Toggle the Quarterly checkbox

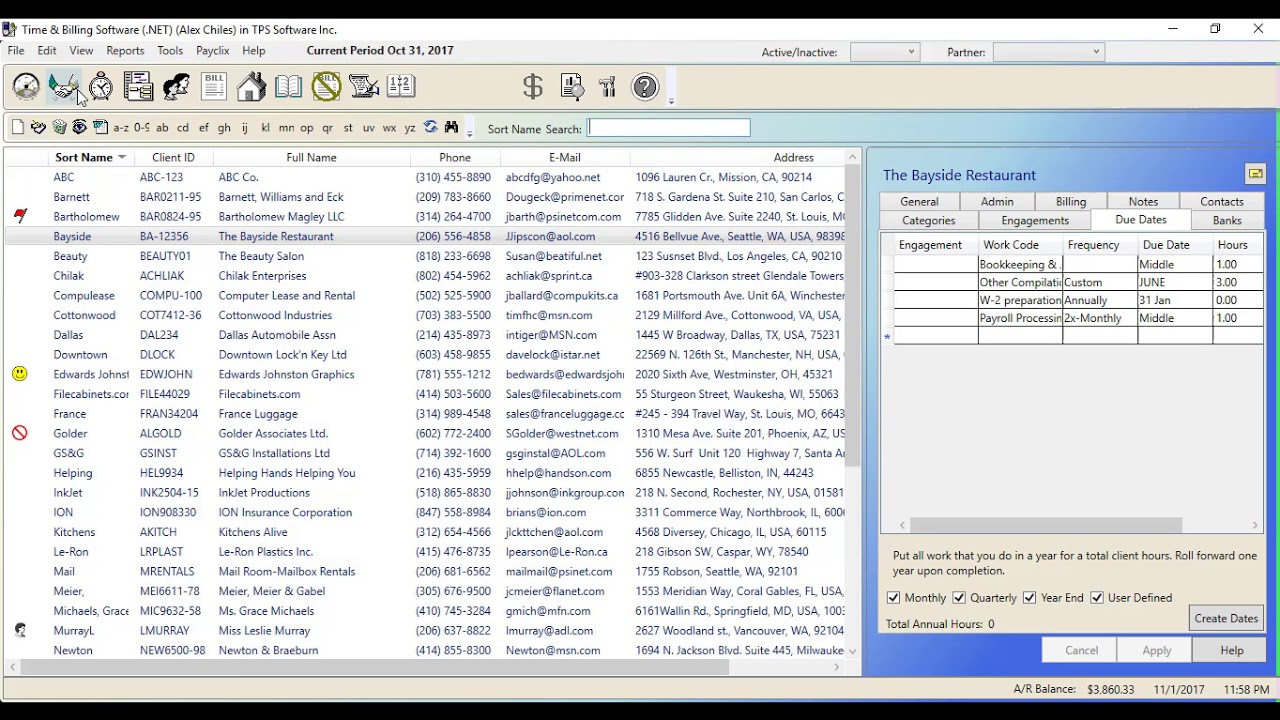(x=959, y=598)
